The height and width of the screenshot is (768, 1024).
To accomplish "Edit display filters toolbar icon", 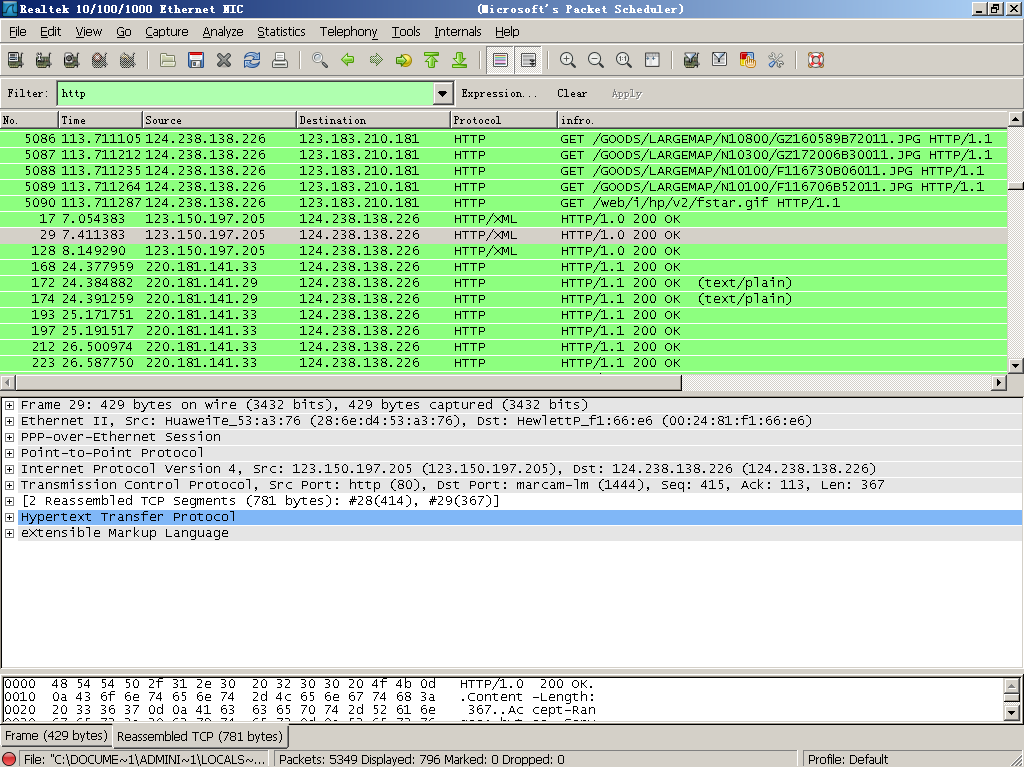I will (720, 60).
